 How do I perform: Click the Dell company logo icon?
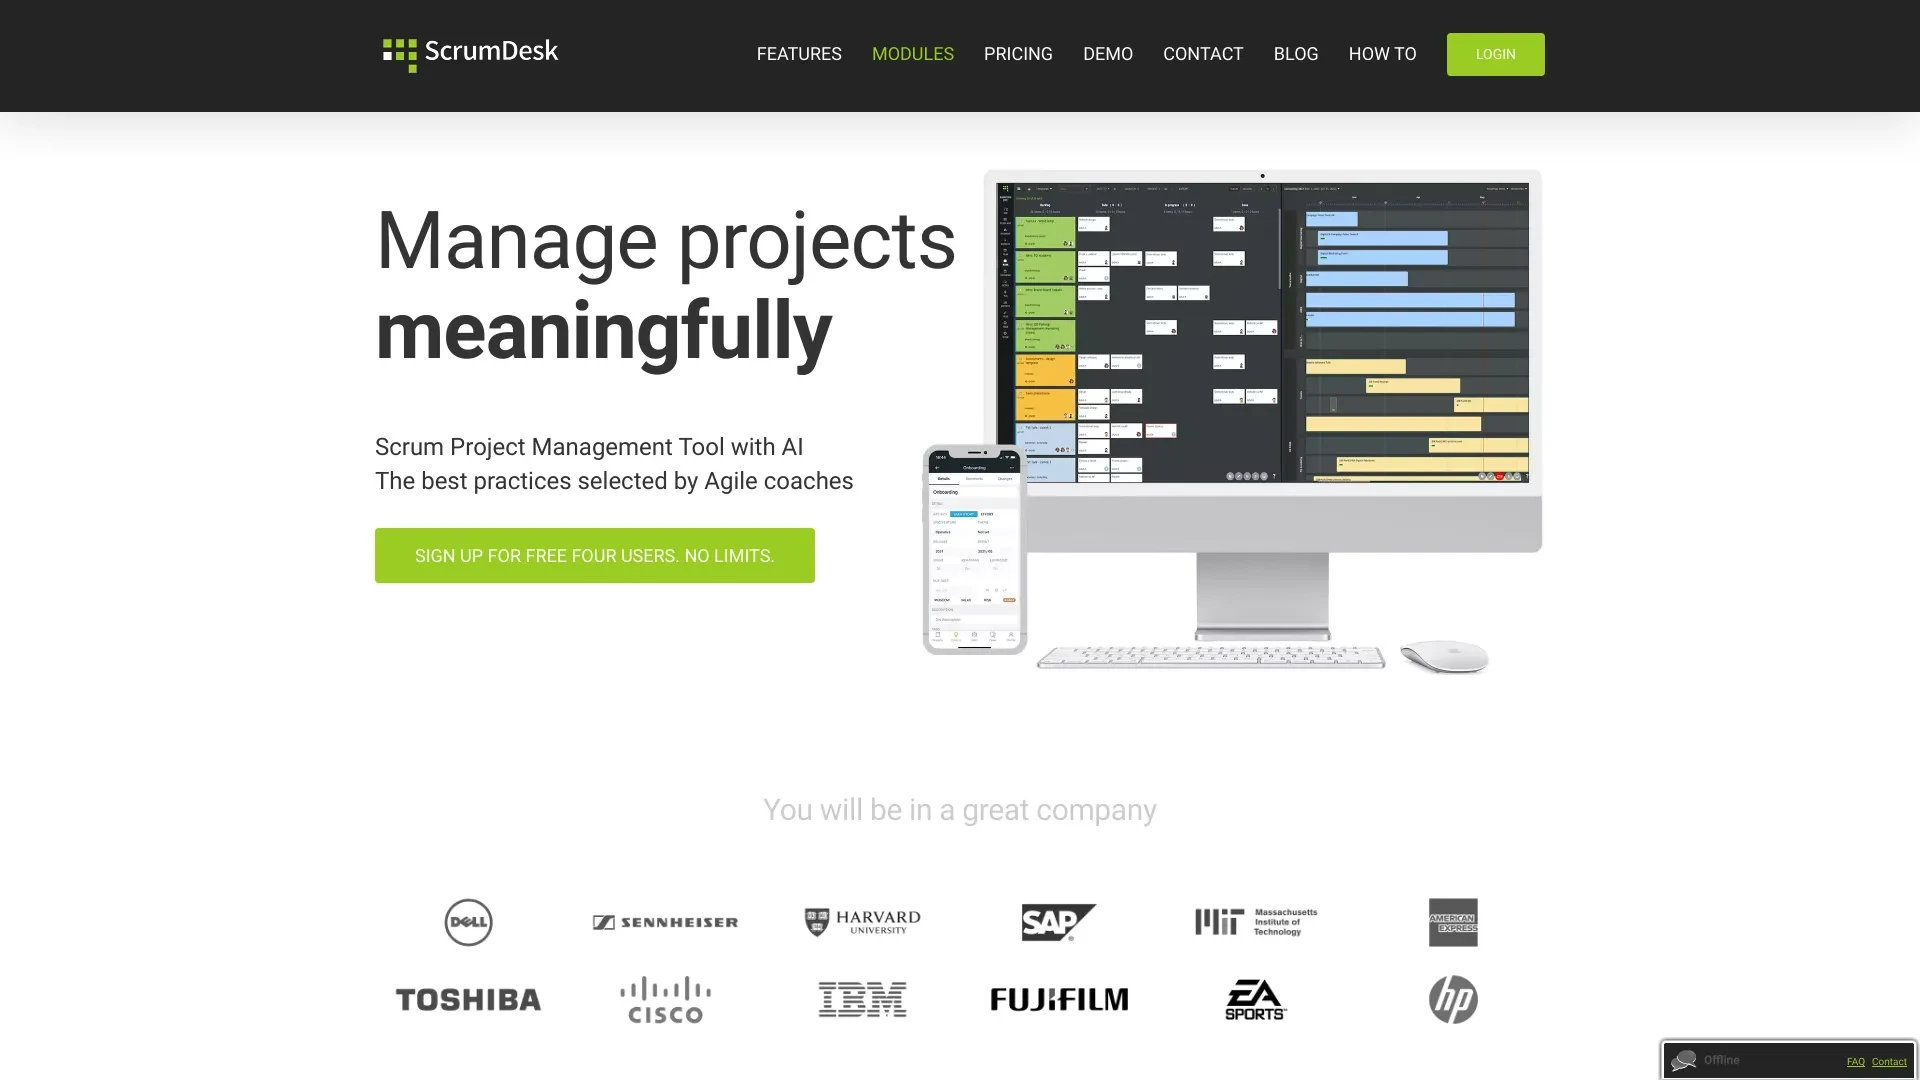[467, 922]
